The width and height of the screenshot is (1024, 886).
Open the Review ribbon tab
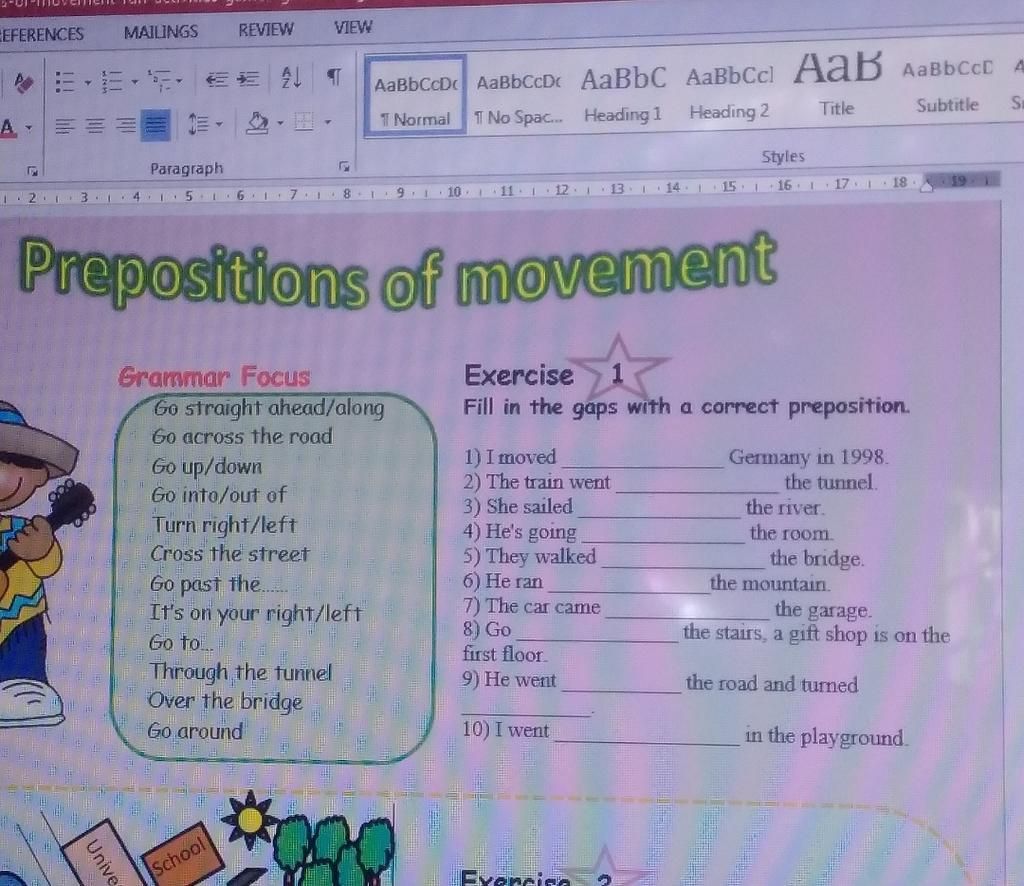[266, 29]
